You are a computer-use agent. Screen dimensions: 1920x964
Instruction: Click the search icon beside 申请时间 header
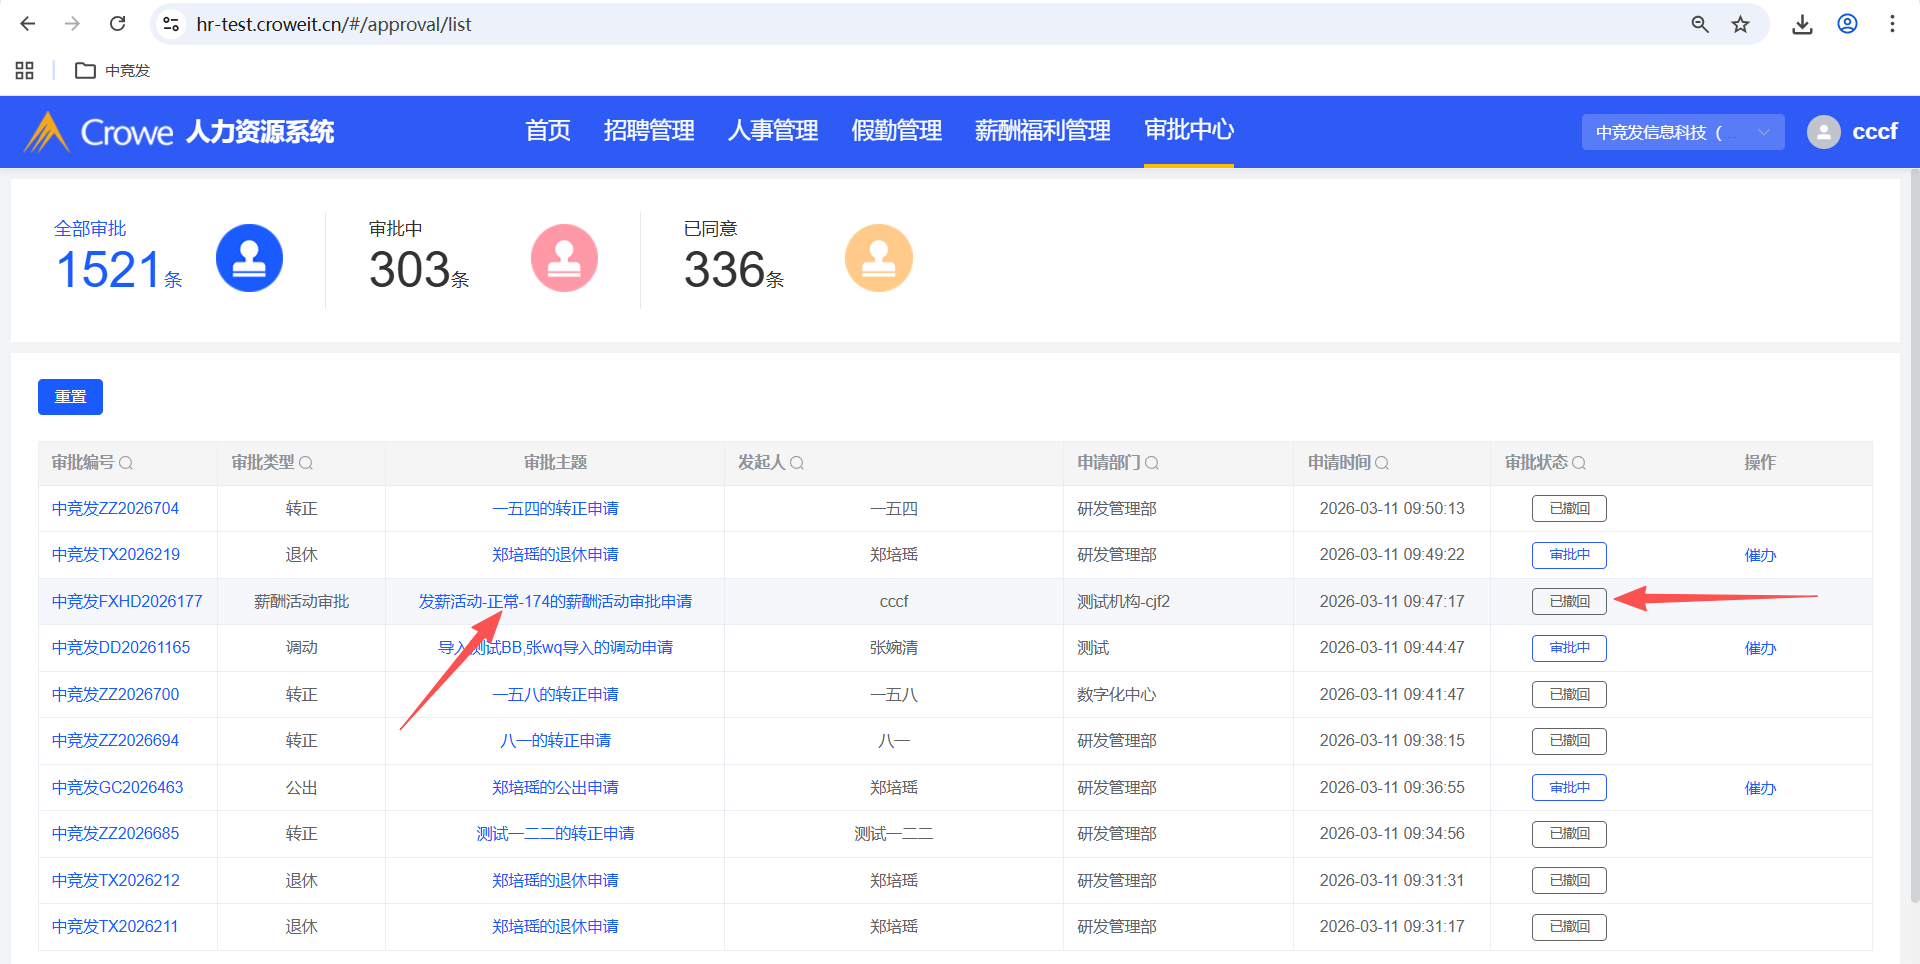[x=1382, y=463]
